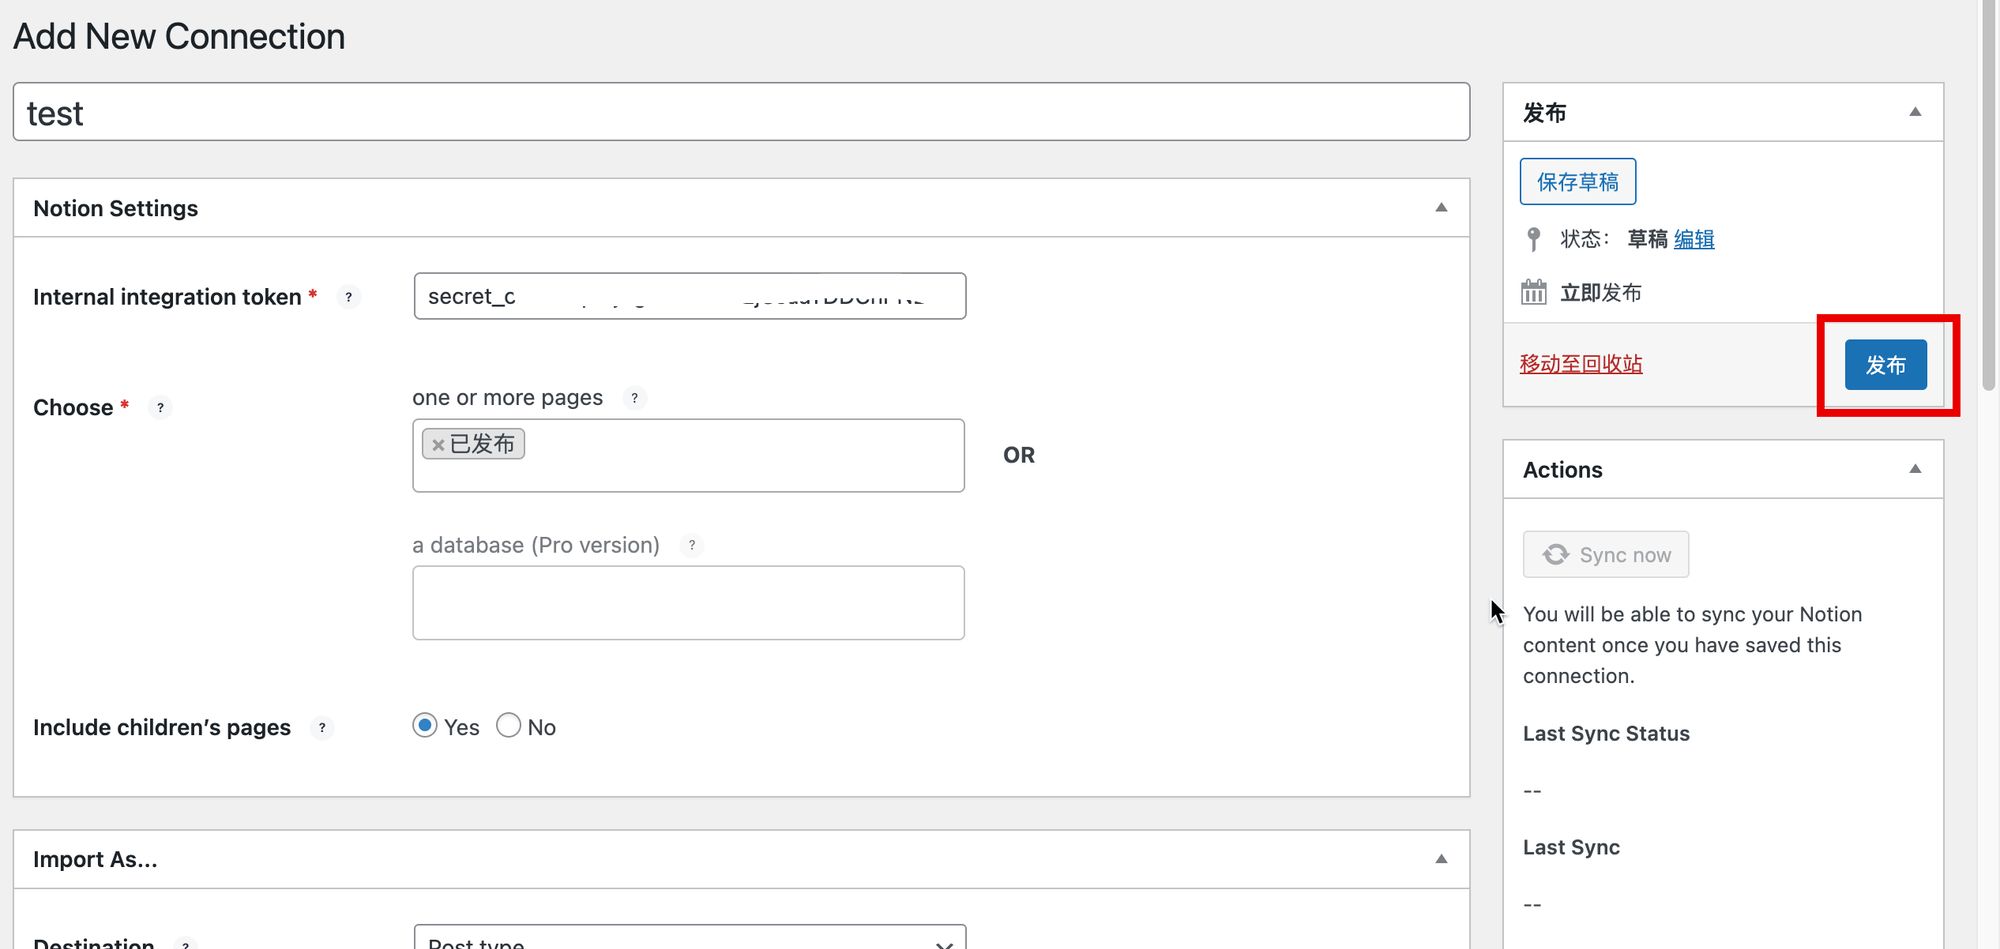2000x949 pixels.
Task: Click the Last Sync Status heading
Action: tap(1606, 734)
